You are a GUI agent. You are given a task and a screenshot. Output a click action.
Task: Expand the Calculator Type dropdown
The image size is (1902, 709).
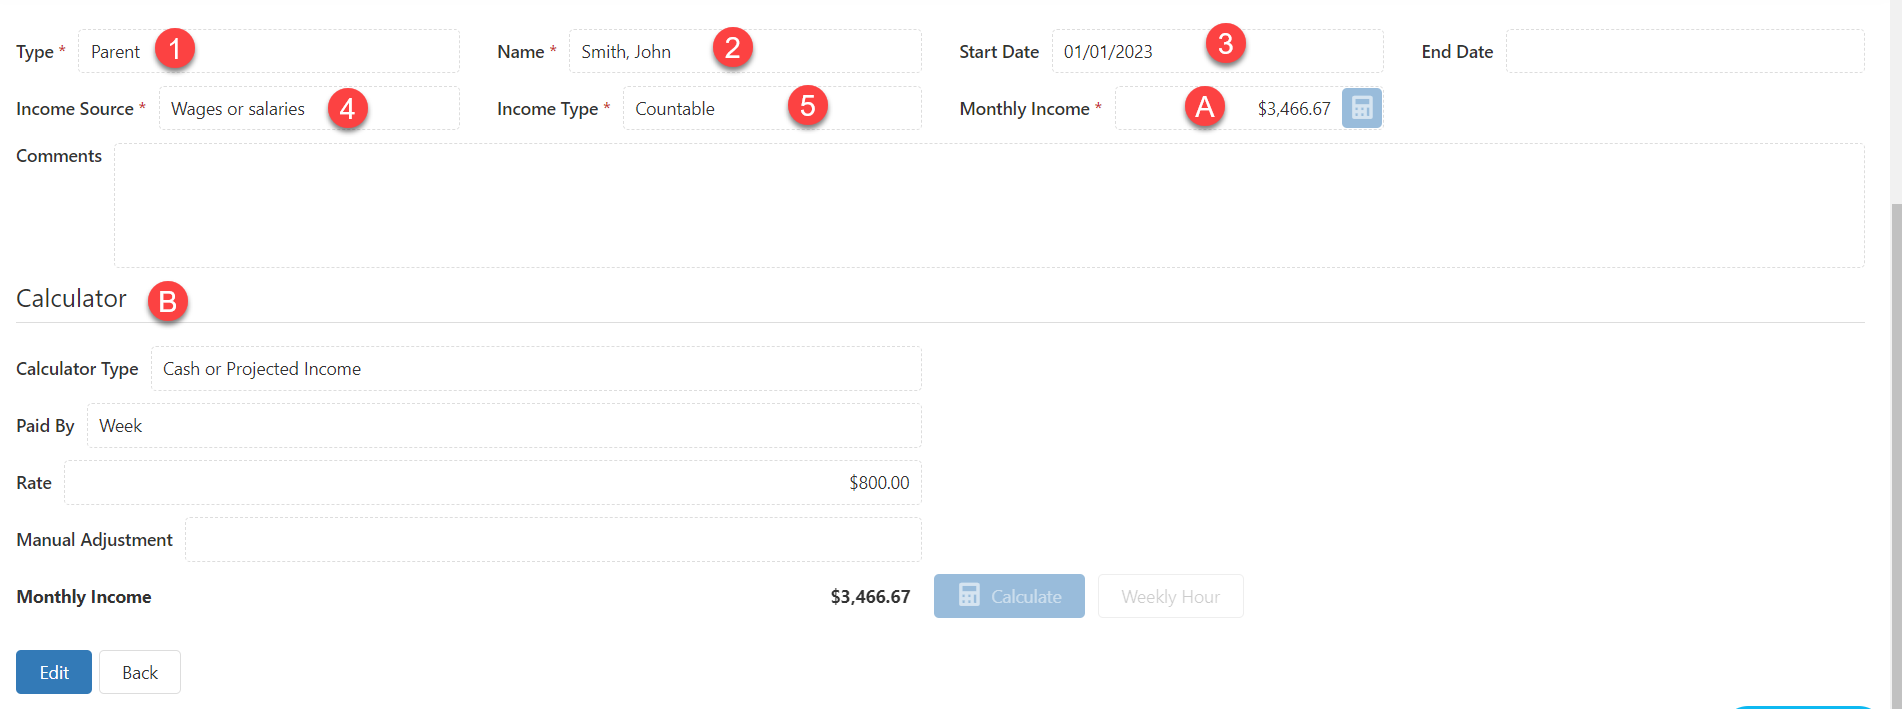pos(536,368)
